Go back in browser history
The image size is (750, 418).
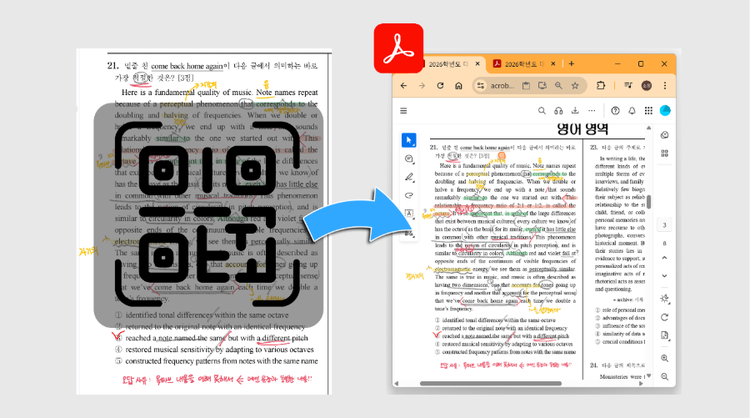[404, 86]
